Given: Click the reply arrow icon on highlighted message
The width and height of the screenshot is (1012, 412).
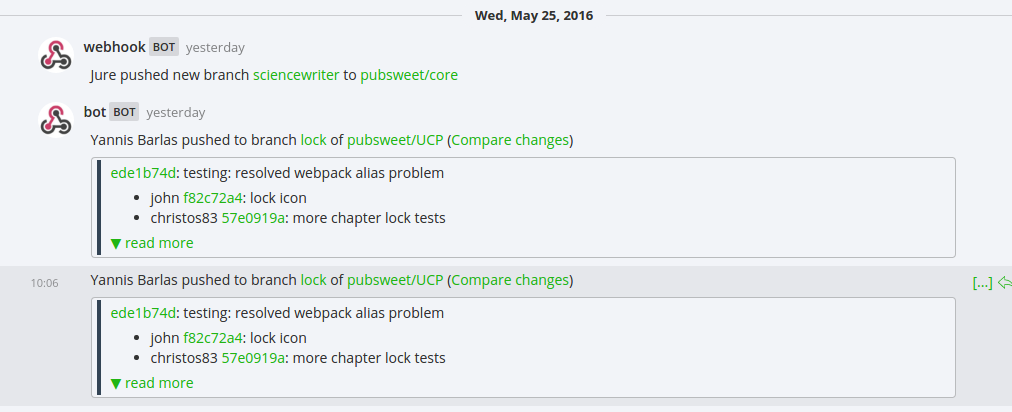Looking at the screenshot, I should pos(1004,282).
